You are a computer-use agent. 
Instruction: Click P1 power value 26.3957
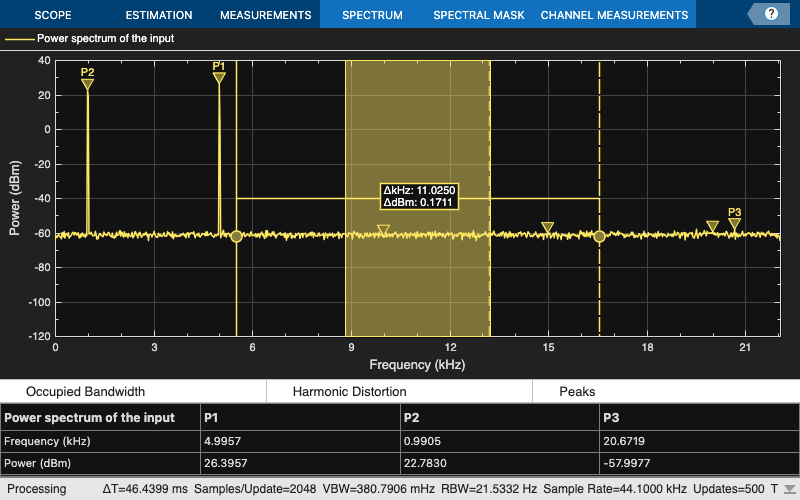[226, 463]
